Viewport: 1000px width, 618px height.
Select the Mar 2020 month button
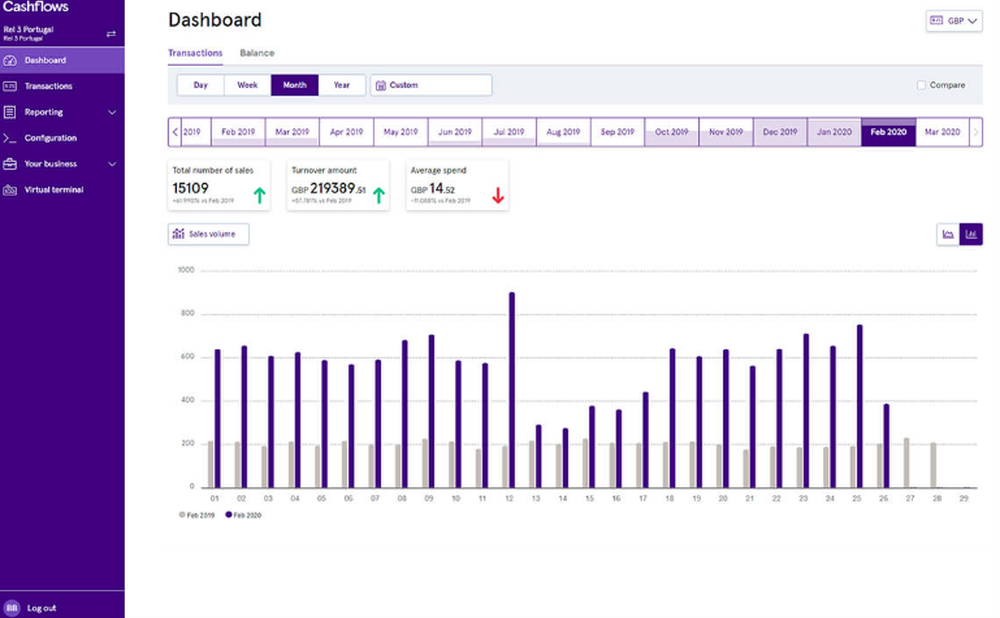pyautogui.click(x=941, y=131)
